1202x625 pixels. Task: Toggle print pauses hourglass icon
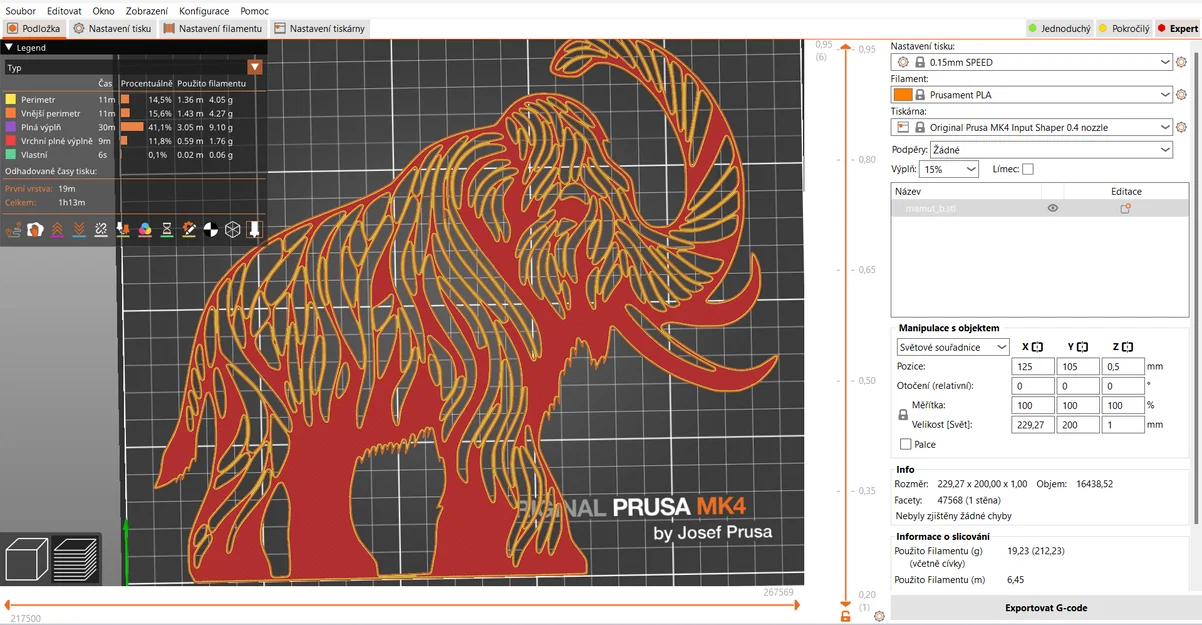tap(167, 230)
